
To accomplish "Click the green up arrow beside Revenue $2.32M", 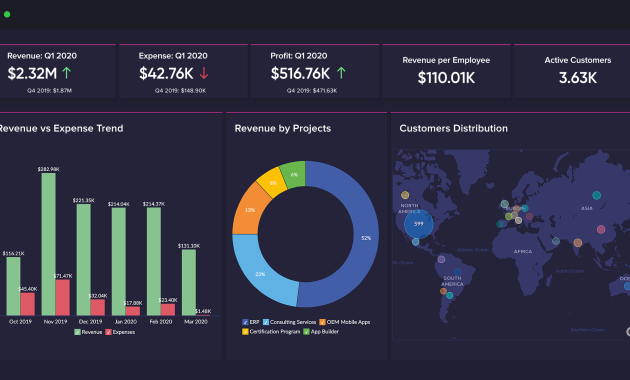I will point(67,73).
